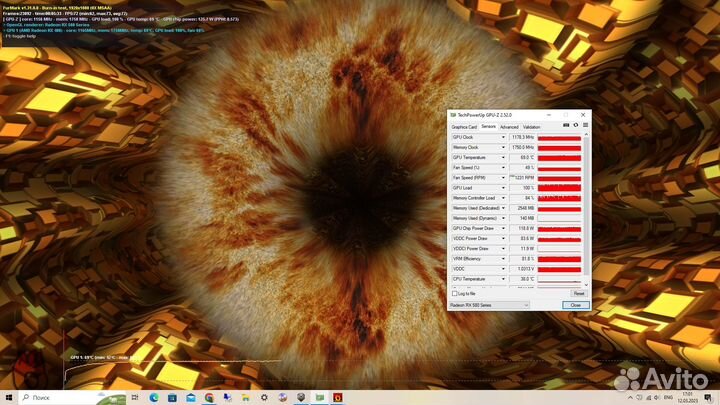
Task: Click the VRM Efficiency value
Action: [x=522, y=259]
